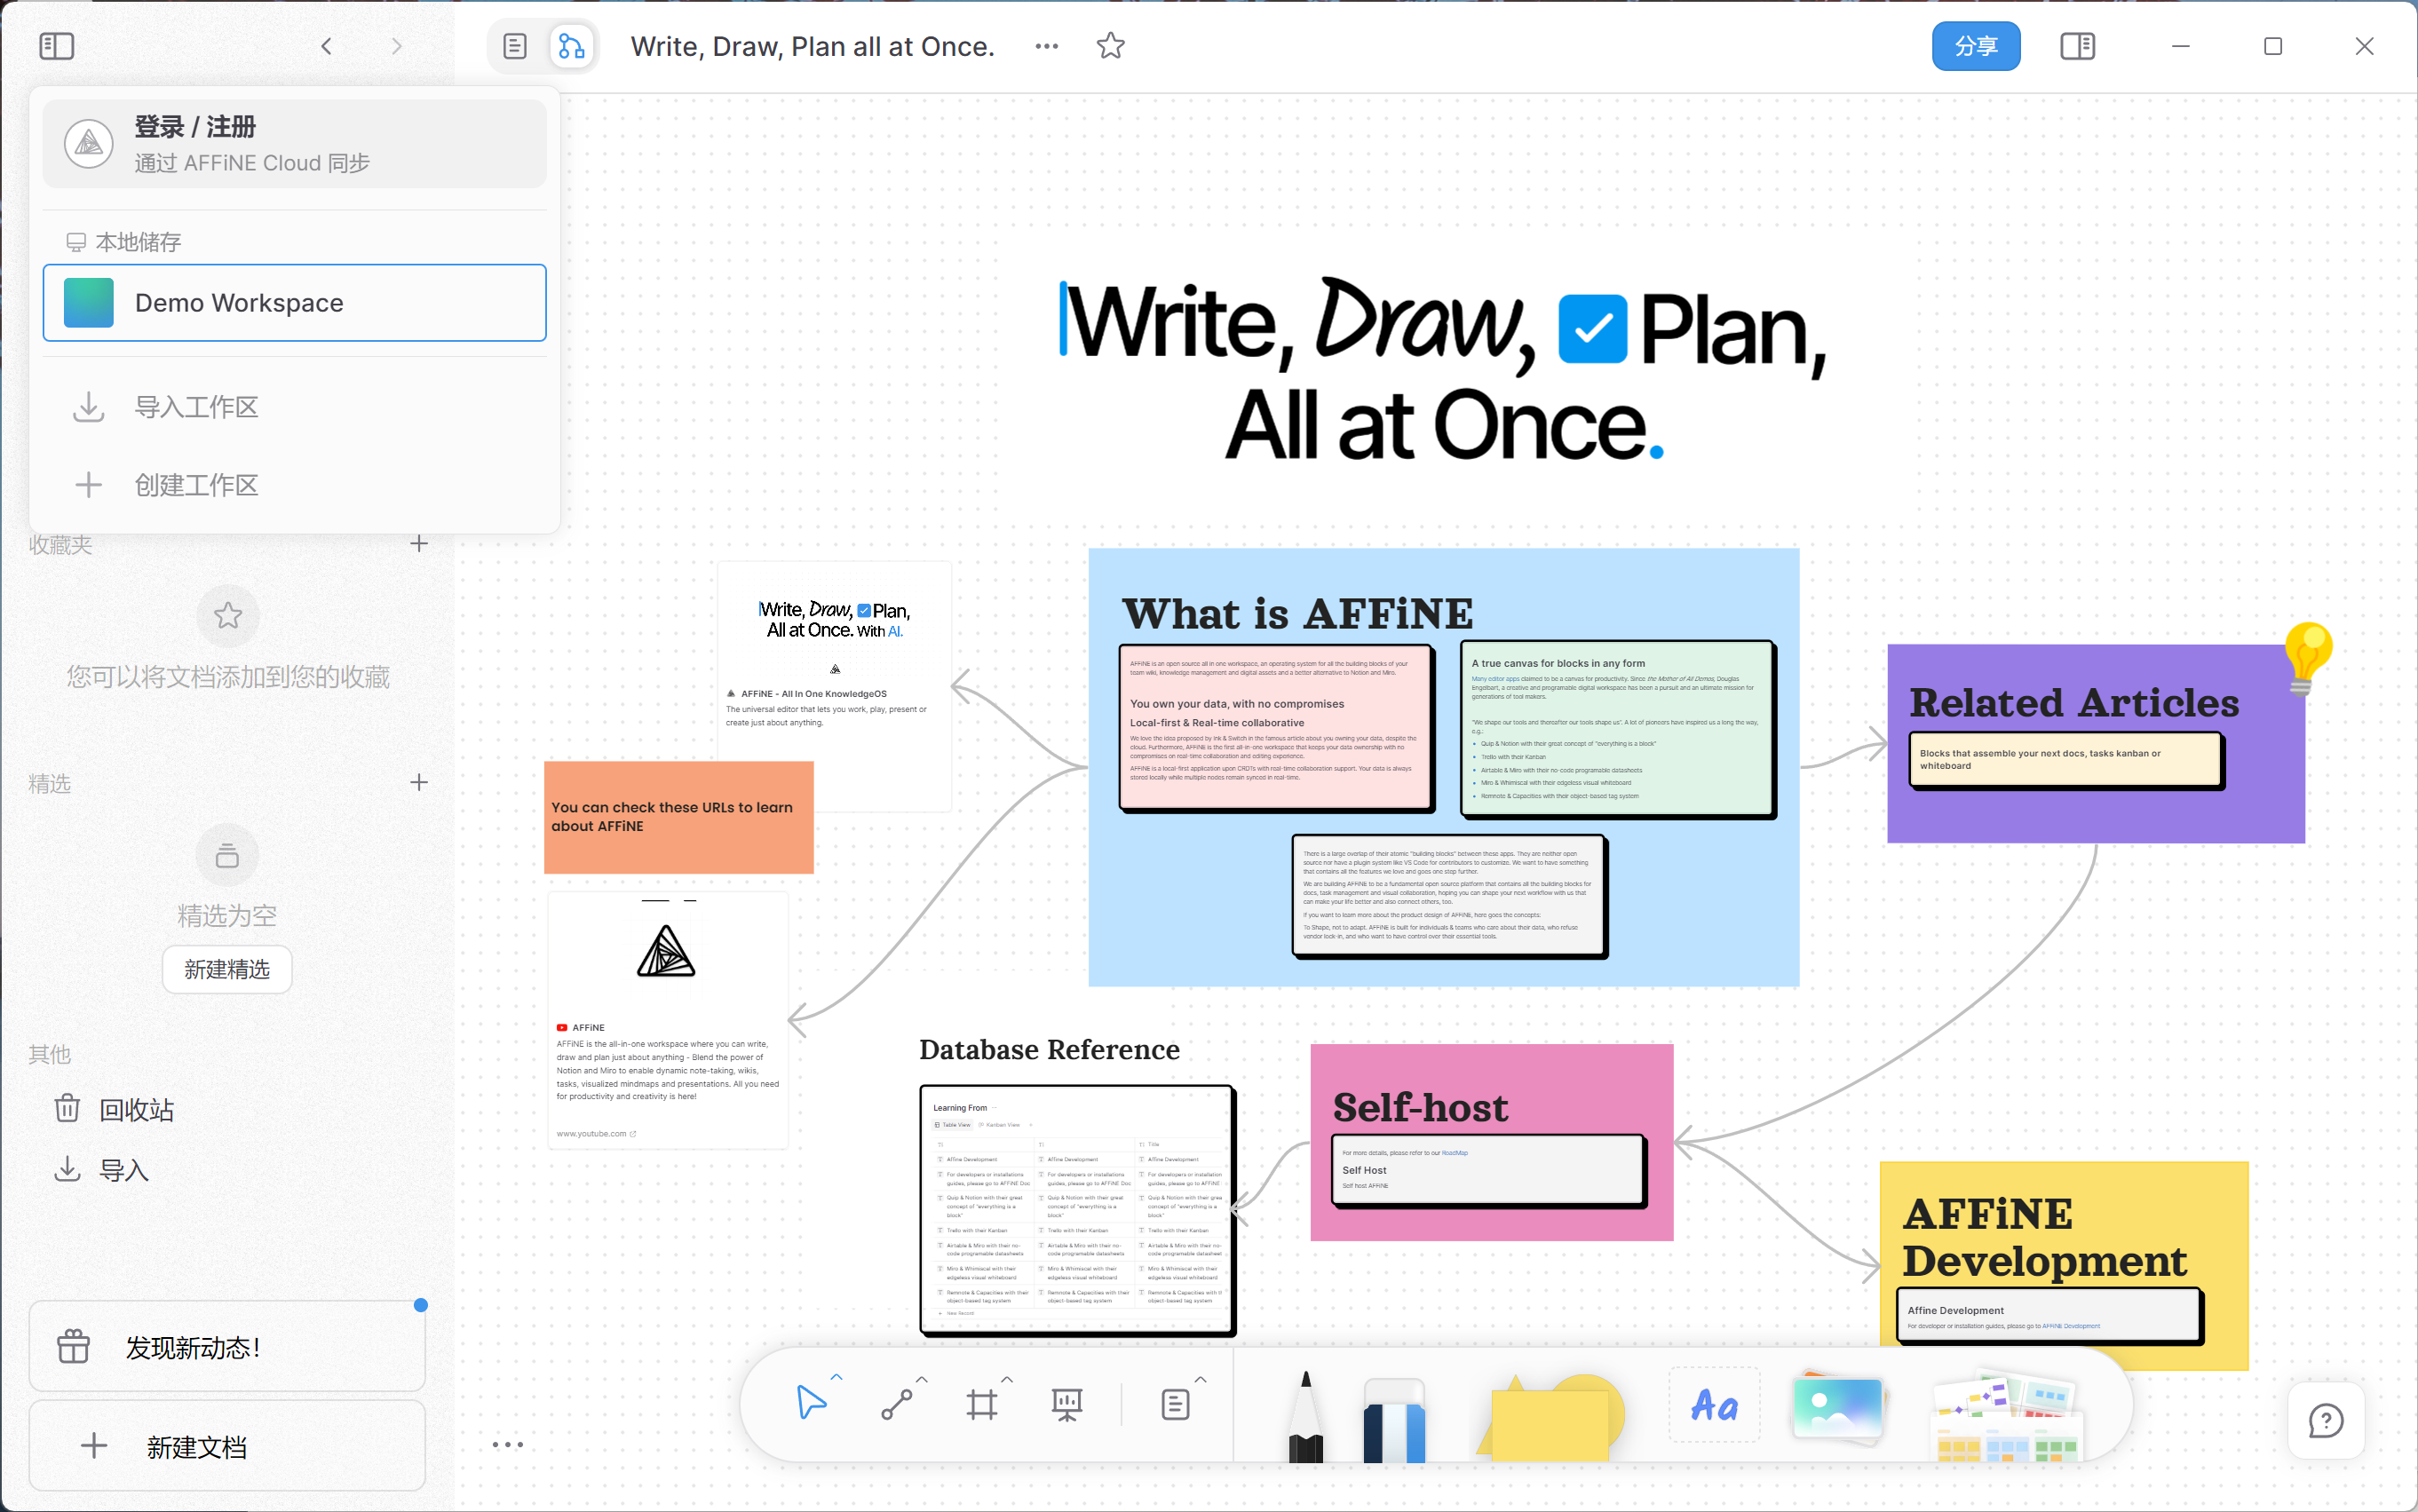The height and width of the screenshot is (1512, 2418).
Task: Click the AFFiNE YouTube bookmark card
Action: [668, 1020]
